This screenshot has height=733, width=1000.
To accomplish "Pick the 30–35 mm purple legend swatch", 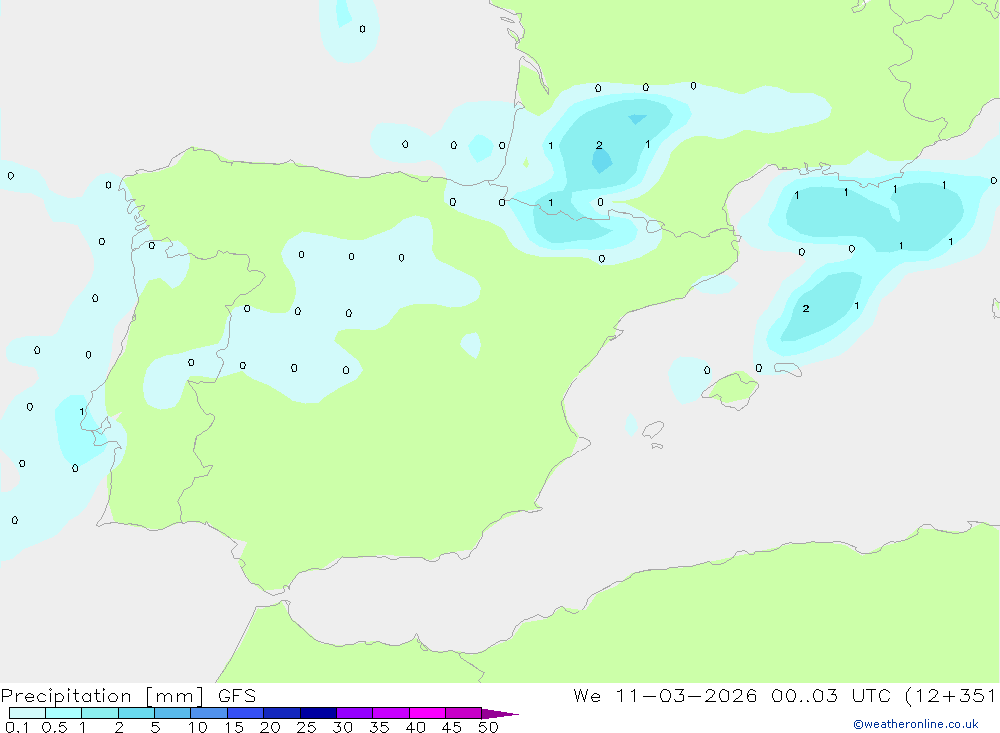I will click(355, 713).
